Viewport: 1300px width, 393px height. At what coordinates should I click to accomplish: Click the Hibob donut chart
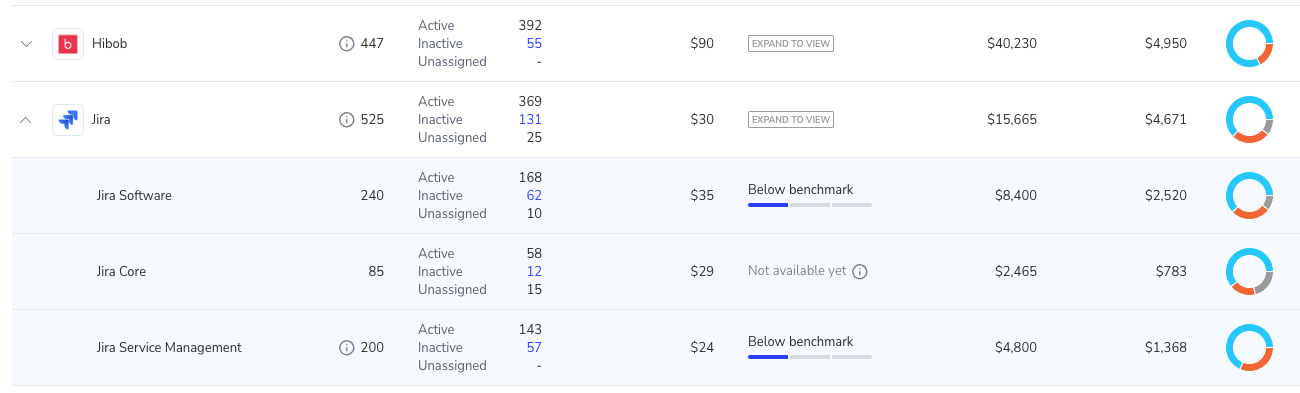(1249, 44)
